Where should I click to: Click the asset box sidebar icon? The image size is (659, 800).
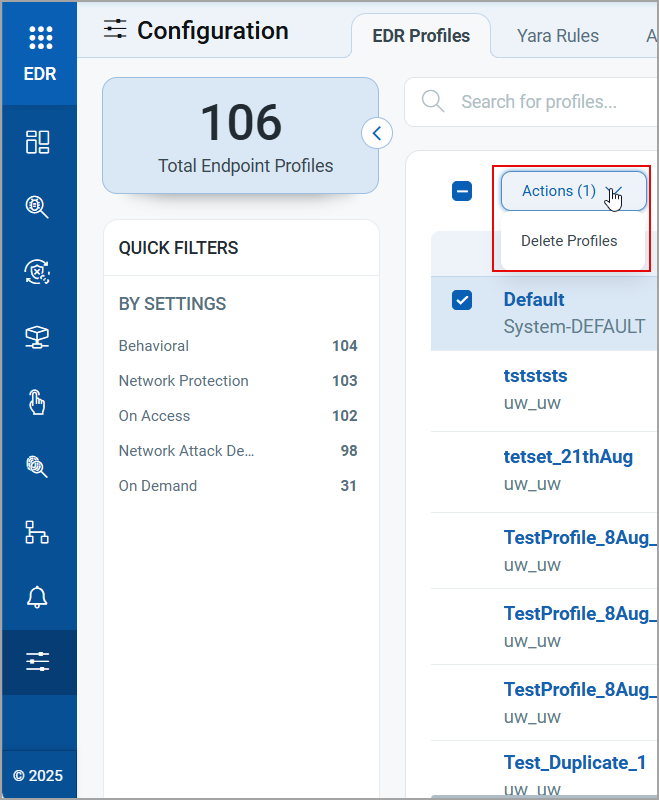37,337
